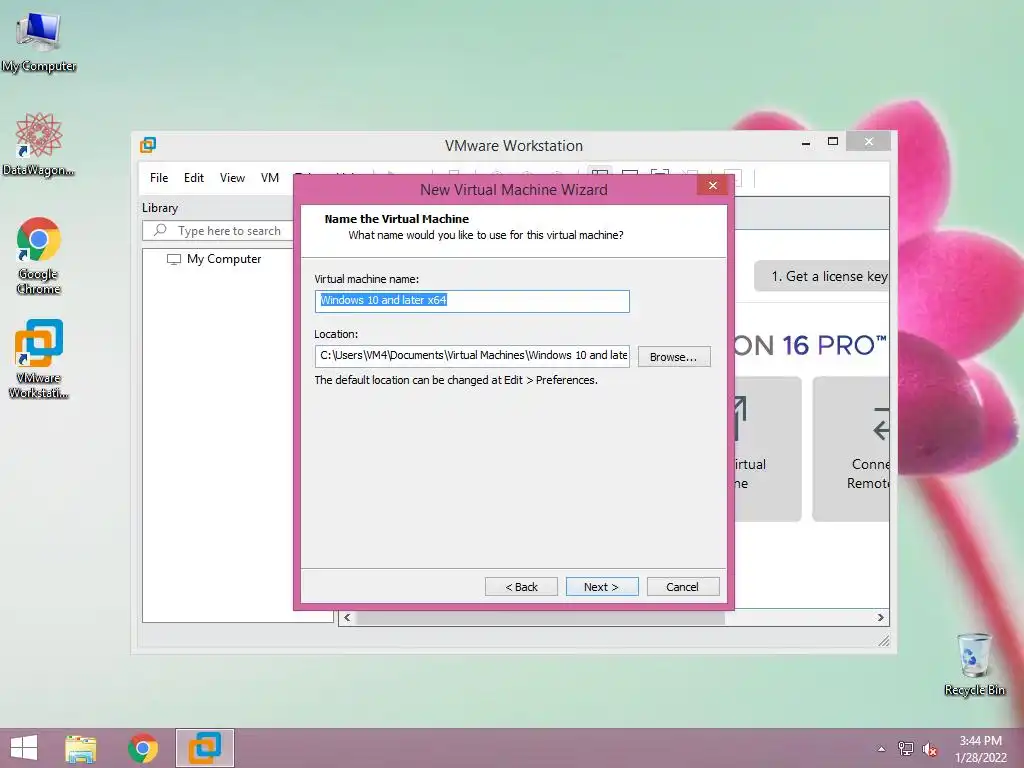This screenshot has width=1024, height=768.
Task: Open My Computer desktop icon
Action: click(39, 42)
